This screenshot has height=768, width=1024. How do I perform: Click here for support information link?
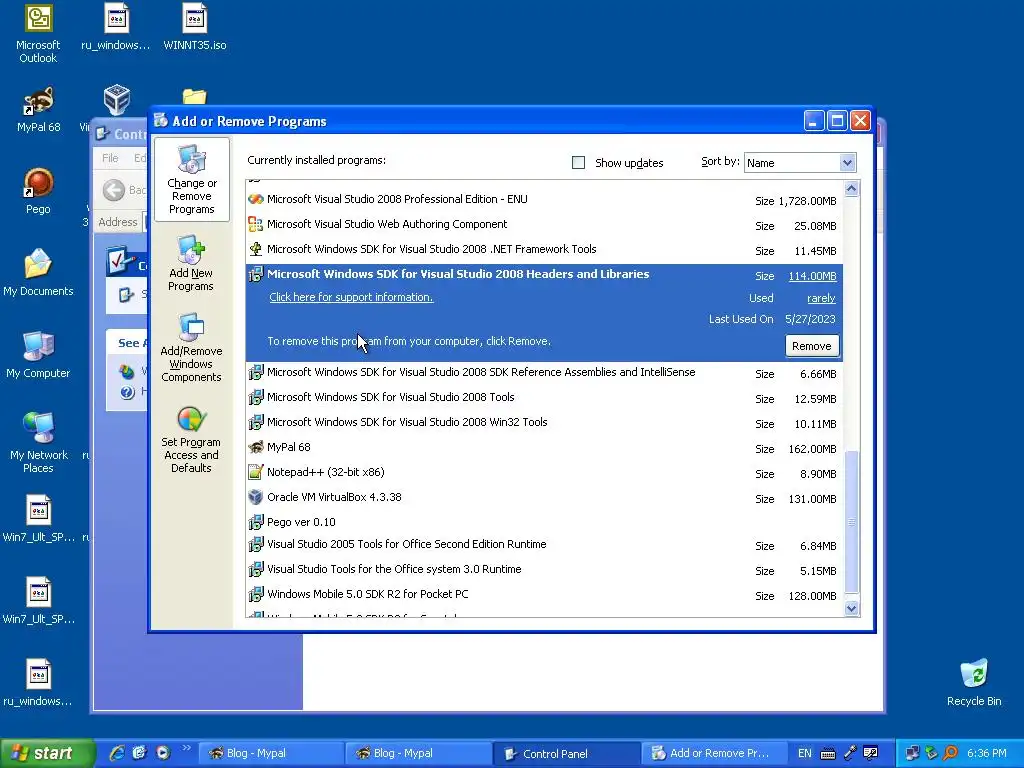pos(351,297)
